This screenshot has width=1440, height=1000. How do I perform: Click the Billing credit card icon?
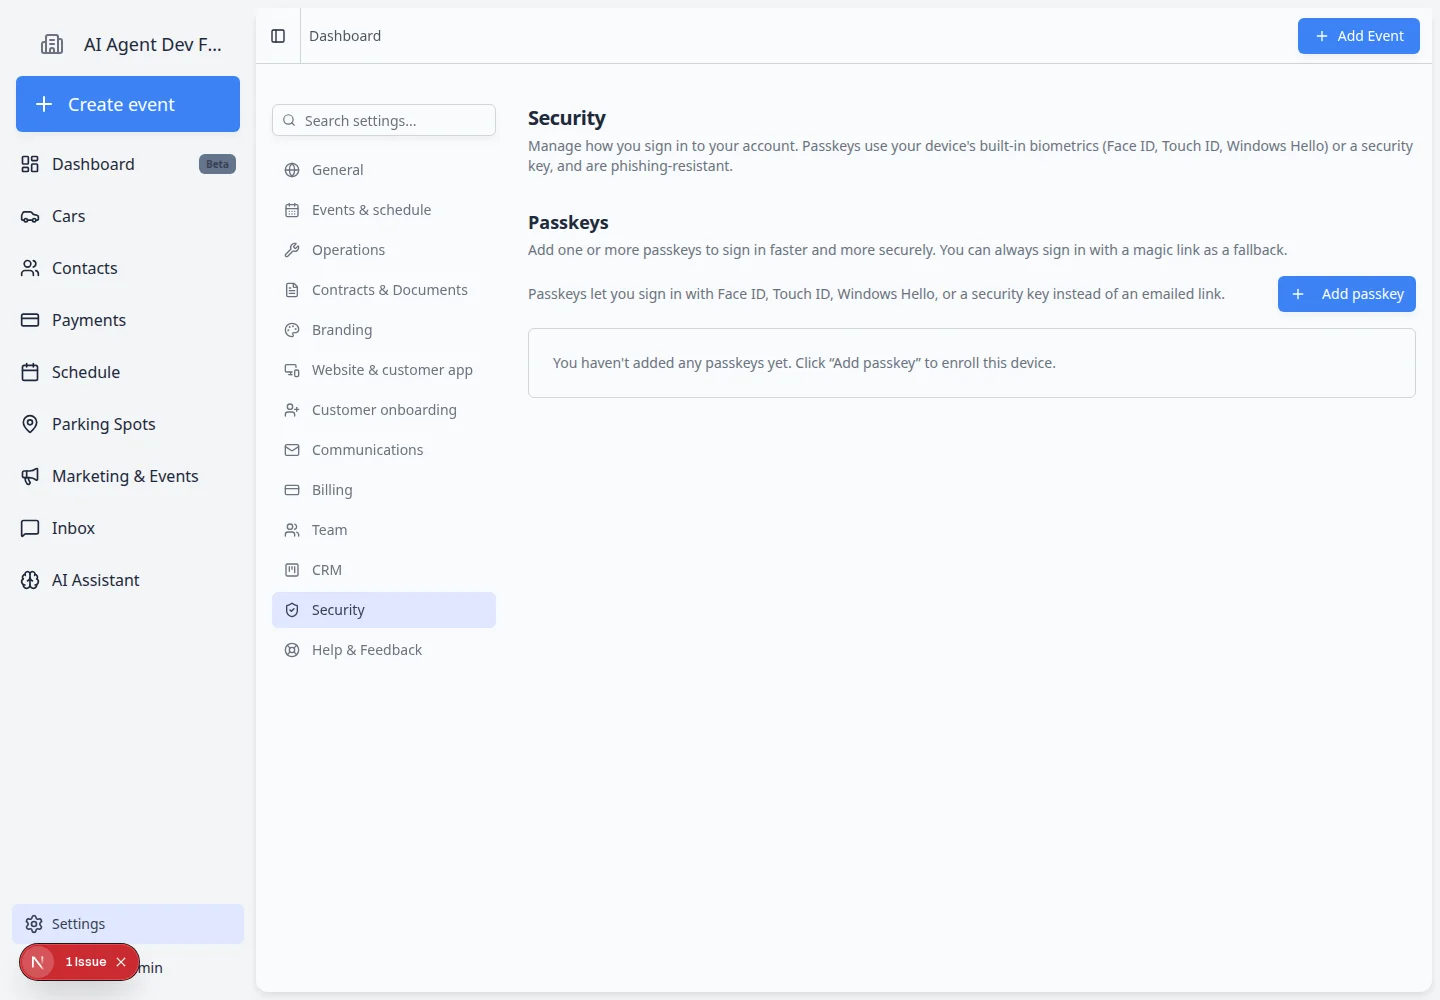[292, 490]
